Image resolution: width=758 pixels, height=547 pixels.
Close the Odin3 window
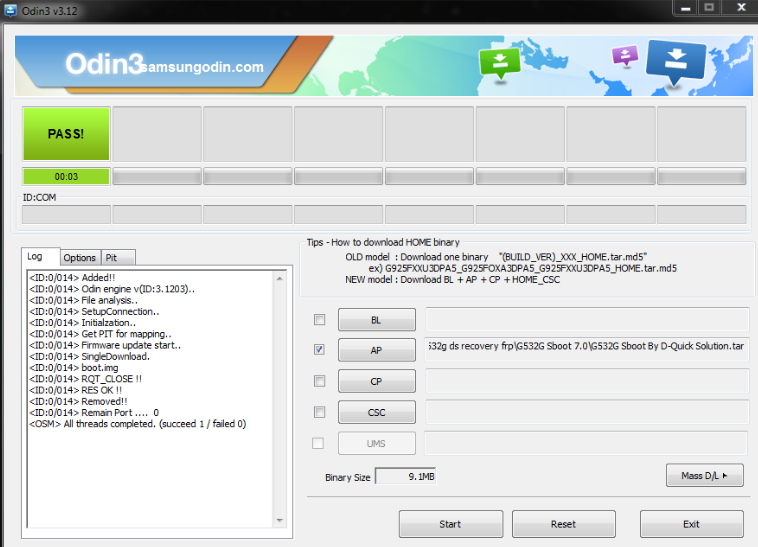tap(741, 8)
